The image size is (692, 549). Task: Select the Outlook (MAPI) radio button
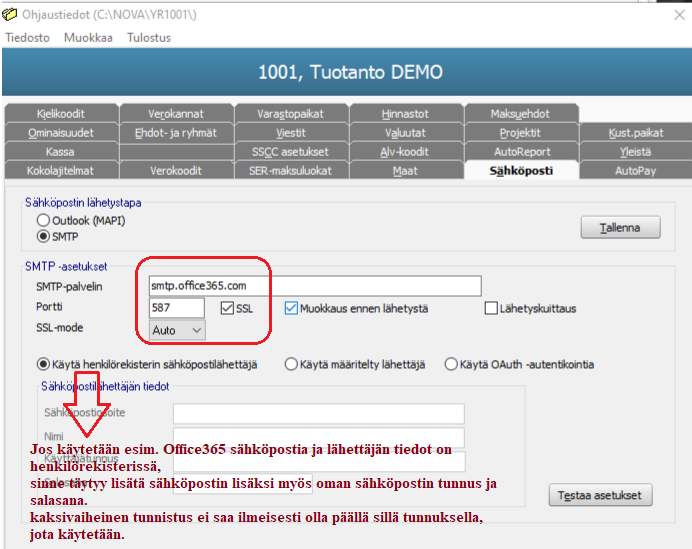pyautogui.click(x=43, y=220)
